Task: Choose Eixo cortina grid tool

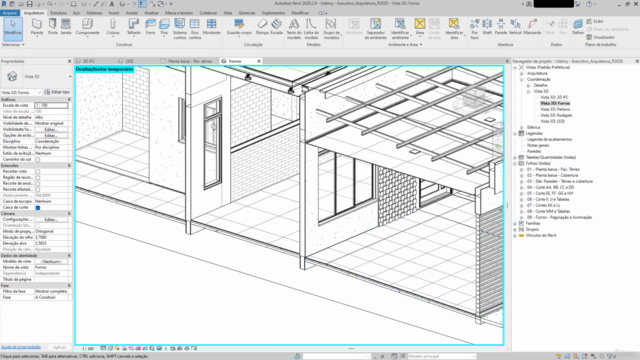Action: click(195, 29)
